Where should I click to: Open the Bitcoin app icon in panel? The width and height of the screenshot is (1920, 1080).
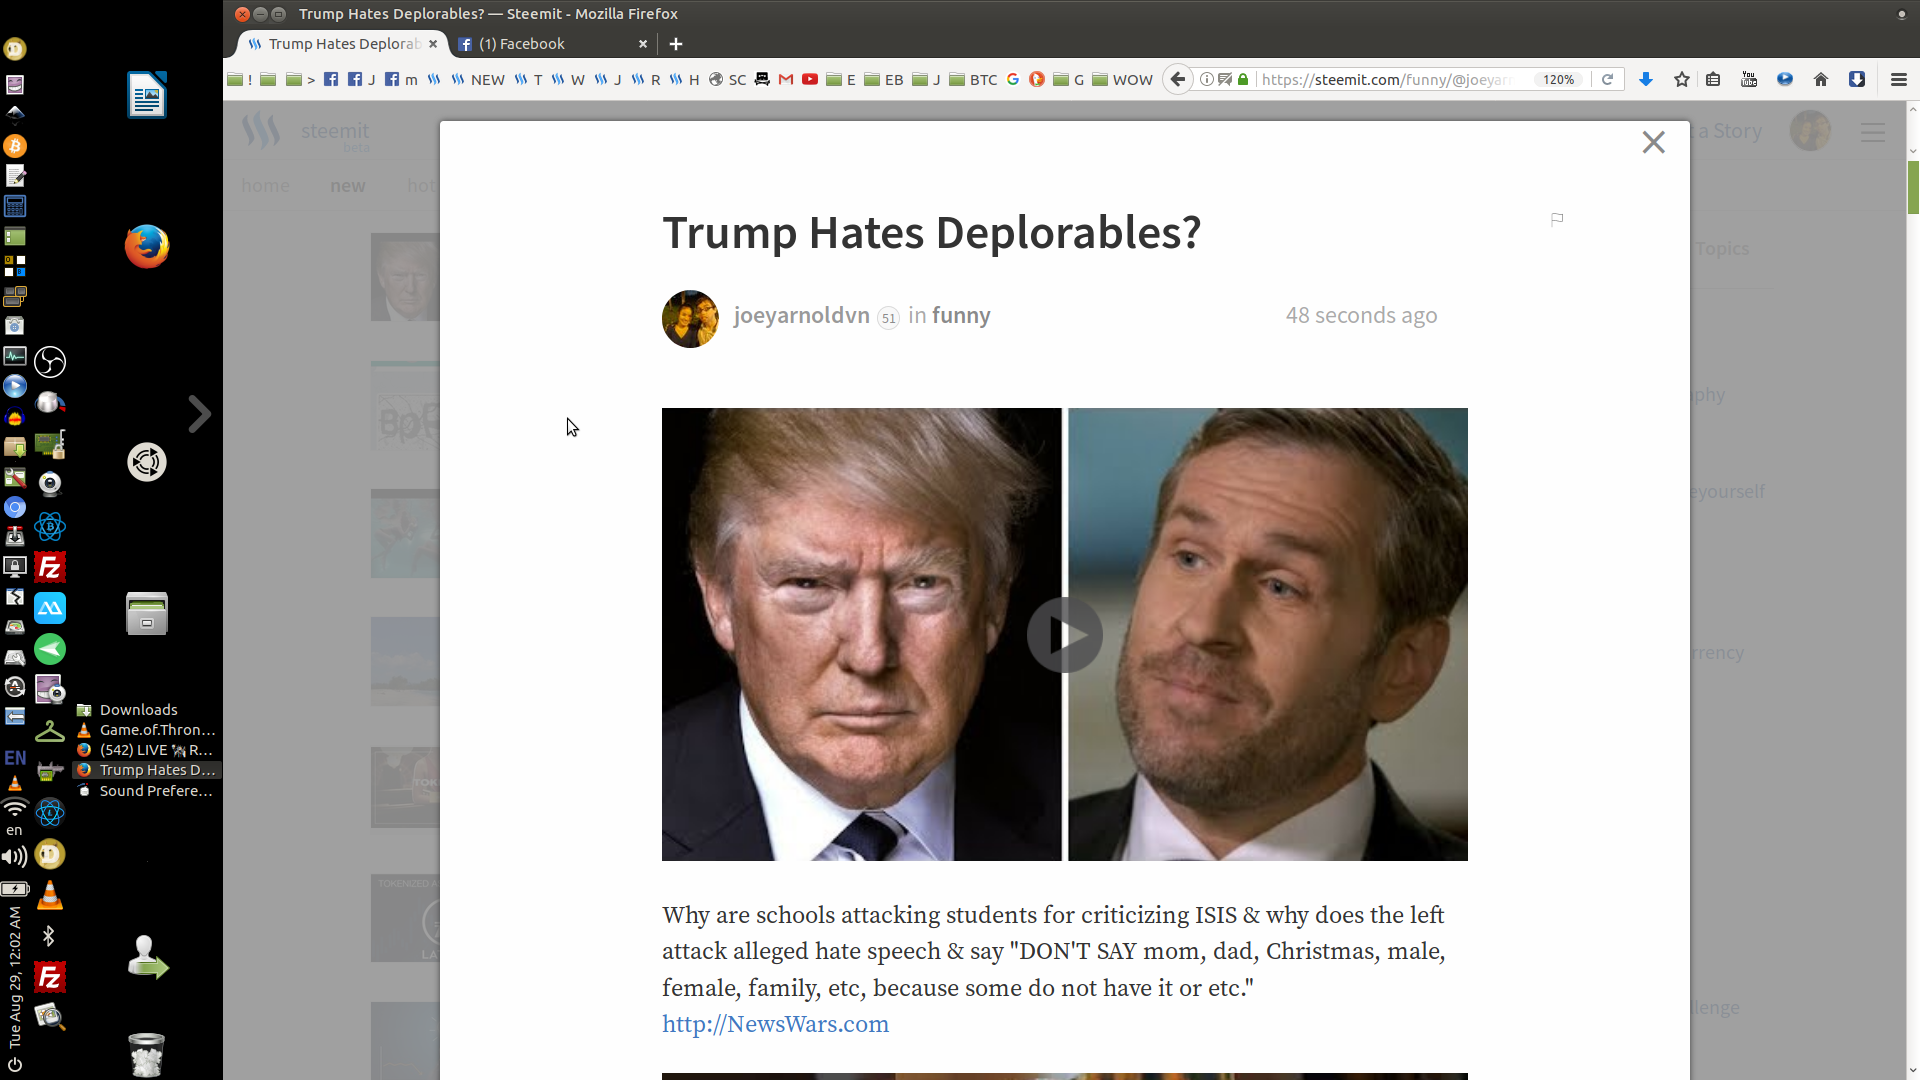tap(14, 146)
